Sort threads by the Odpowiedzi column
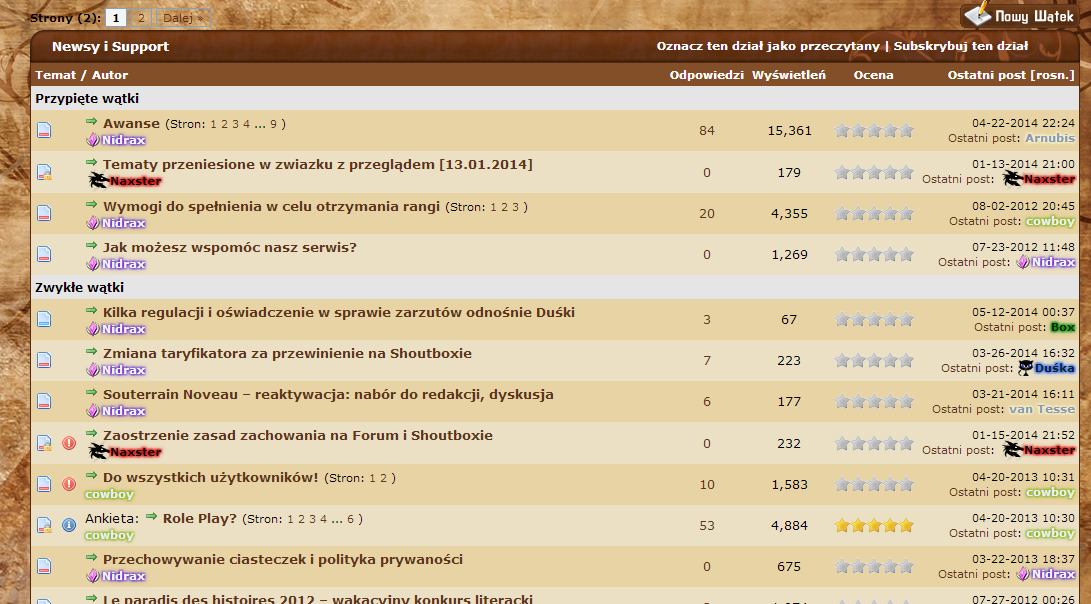 pyautogui.click(x=706, y=75)
